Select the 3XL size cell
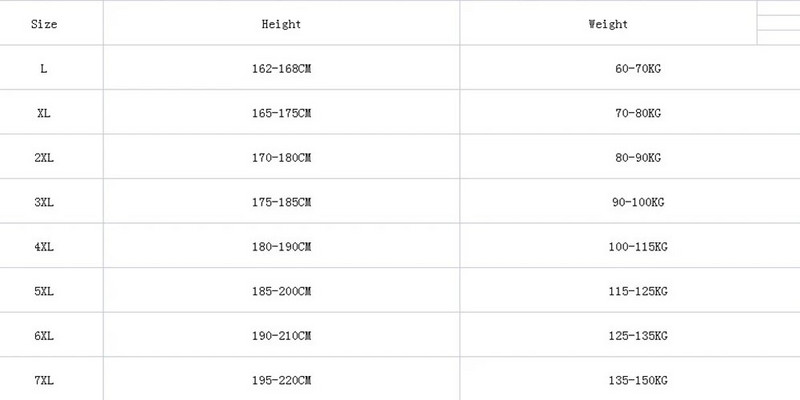800x400 pixels. pos(44,202)
